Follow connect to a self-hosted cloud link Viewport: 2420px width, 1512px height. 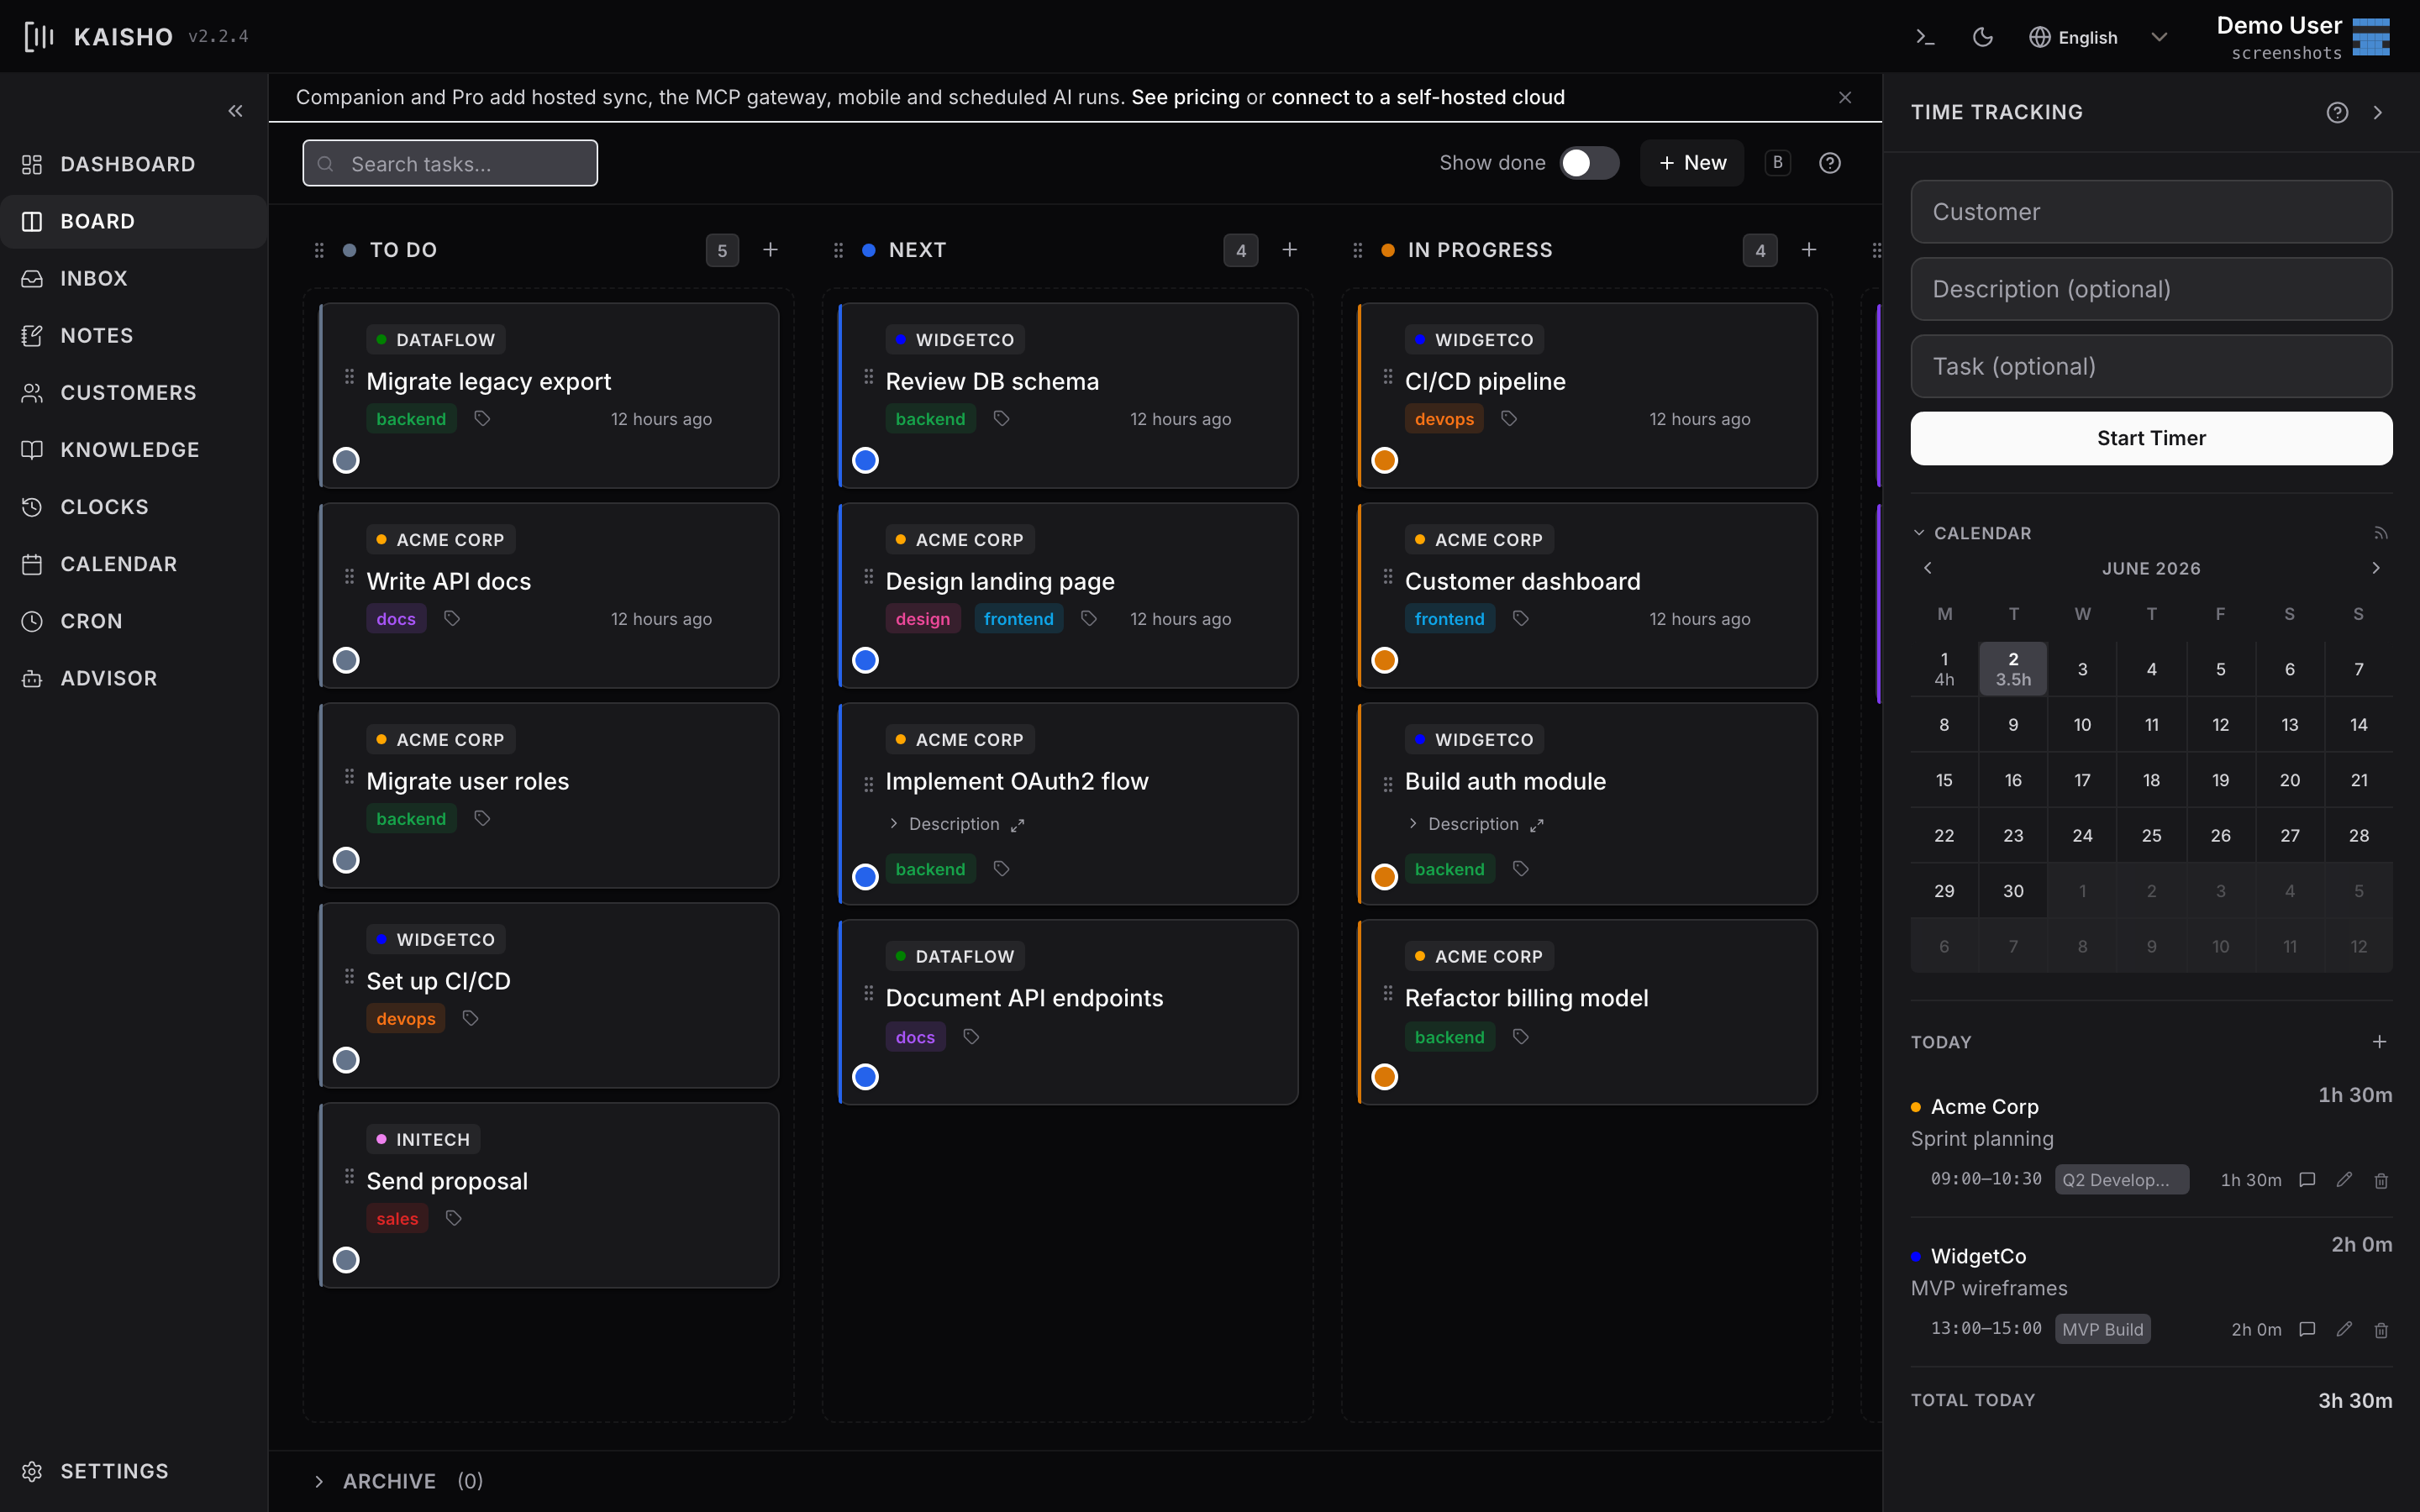(1418, 97)
